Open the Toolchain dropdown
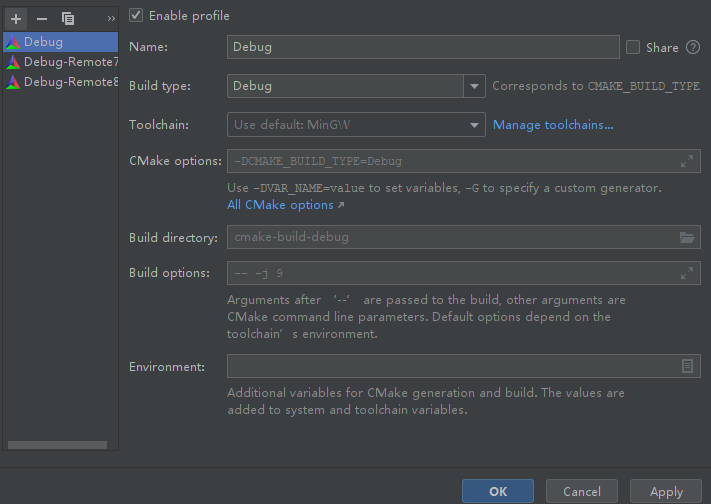The width and height of the screenshot is (711, 504). [475, 125]
